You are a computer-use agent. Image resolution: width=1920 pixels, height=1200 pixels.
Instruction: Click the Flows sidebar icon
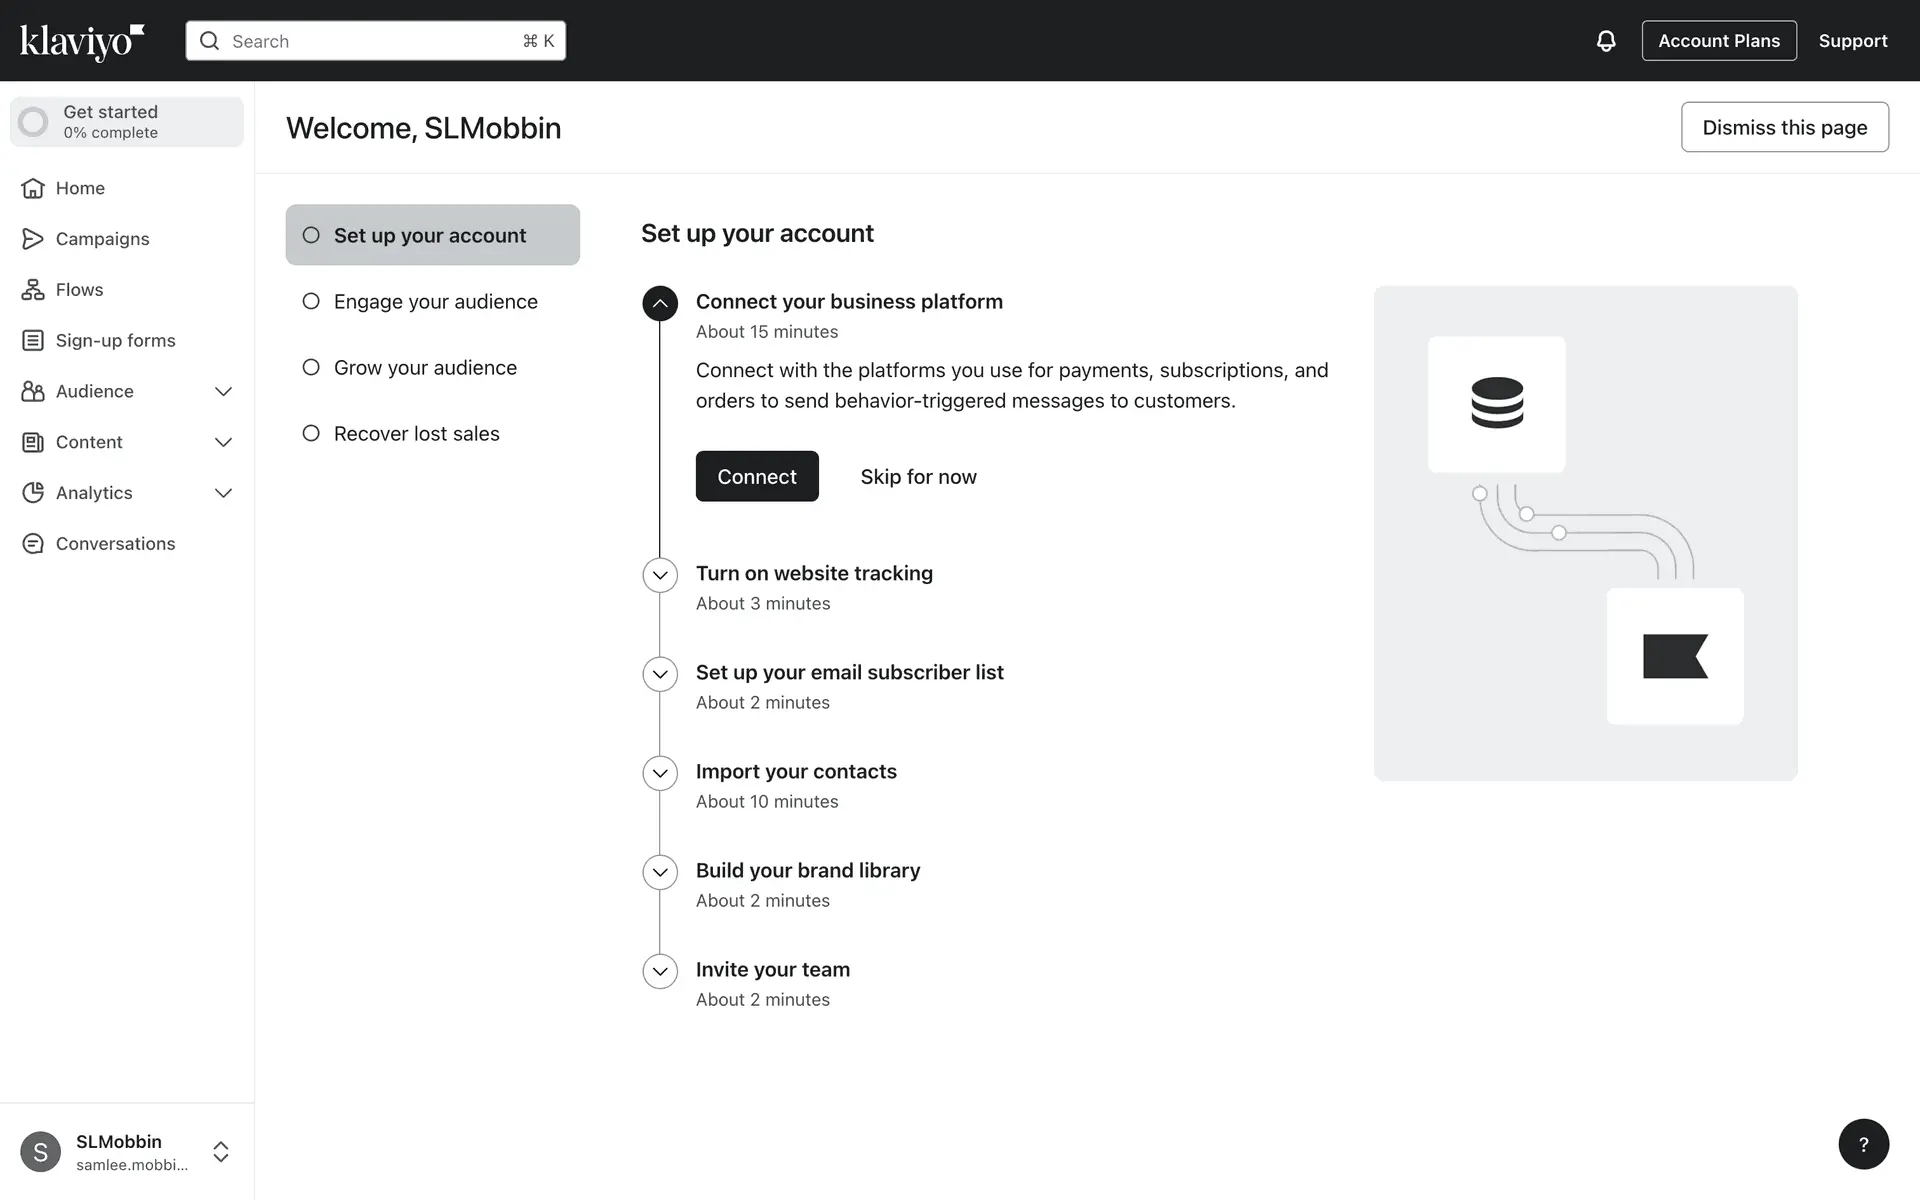pos(33,290)
